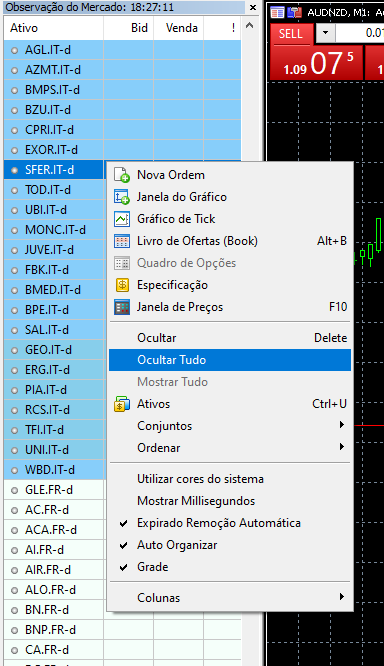Click the Ativos coins icon
This screenshot has width=384, height=666.
point(122,404)
